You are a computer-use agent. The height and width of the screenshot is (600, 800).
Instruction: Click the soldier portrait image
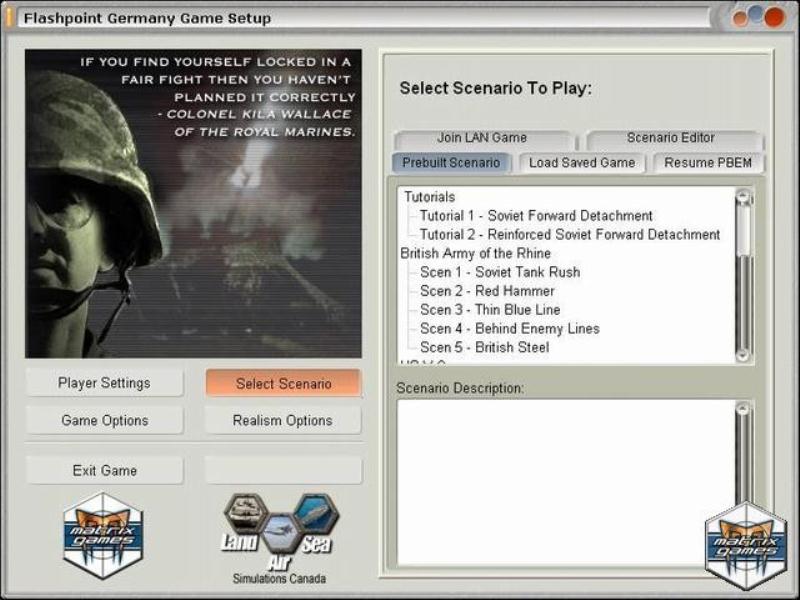pyautogui.click(x=193, y=204)
